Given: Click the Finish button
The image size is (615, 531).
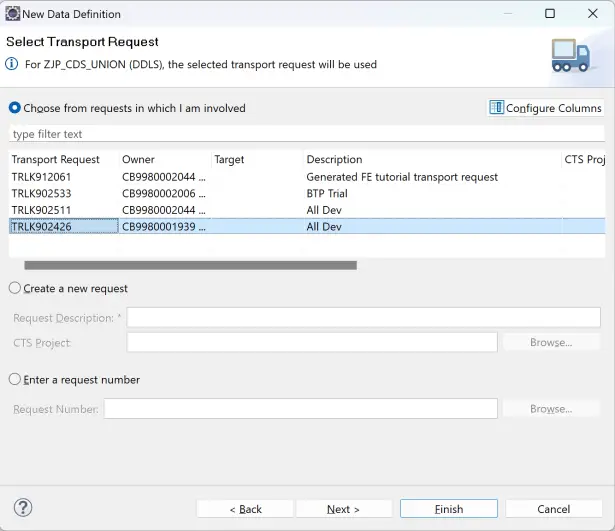Looking at the screenshot, I should (449, 509).
